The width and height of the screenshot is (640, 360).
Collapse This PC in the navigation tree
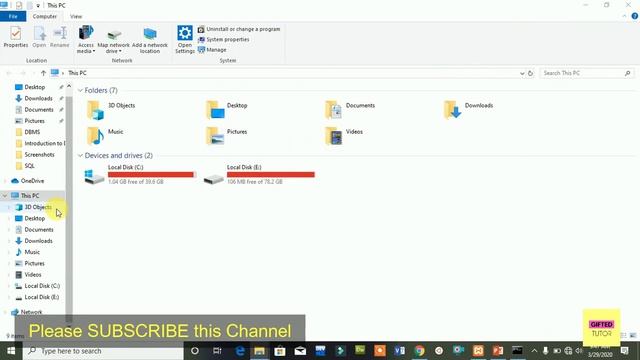coord(5,196)
